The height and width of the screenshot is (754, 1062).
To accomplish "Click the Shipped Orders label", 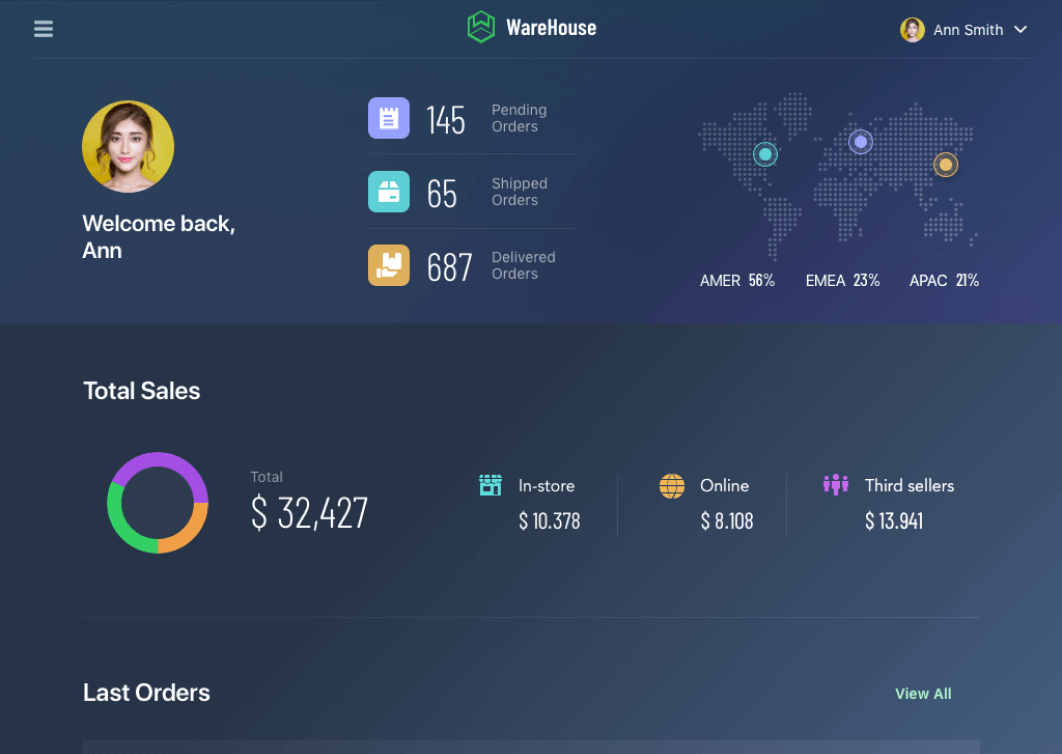I will [519, 192].
